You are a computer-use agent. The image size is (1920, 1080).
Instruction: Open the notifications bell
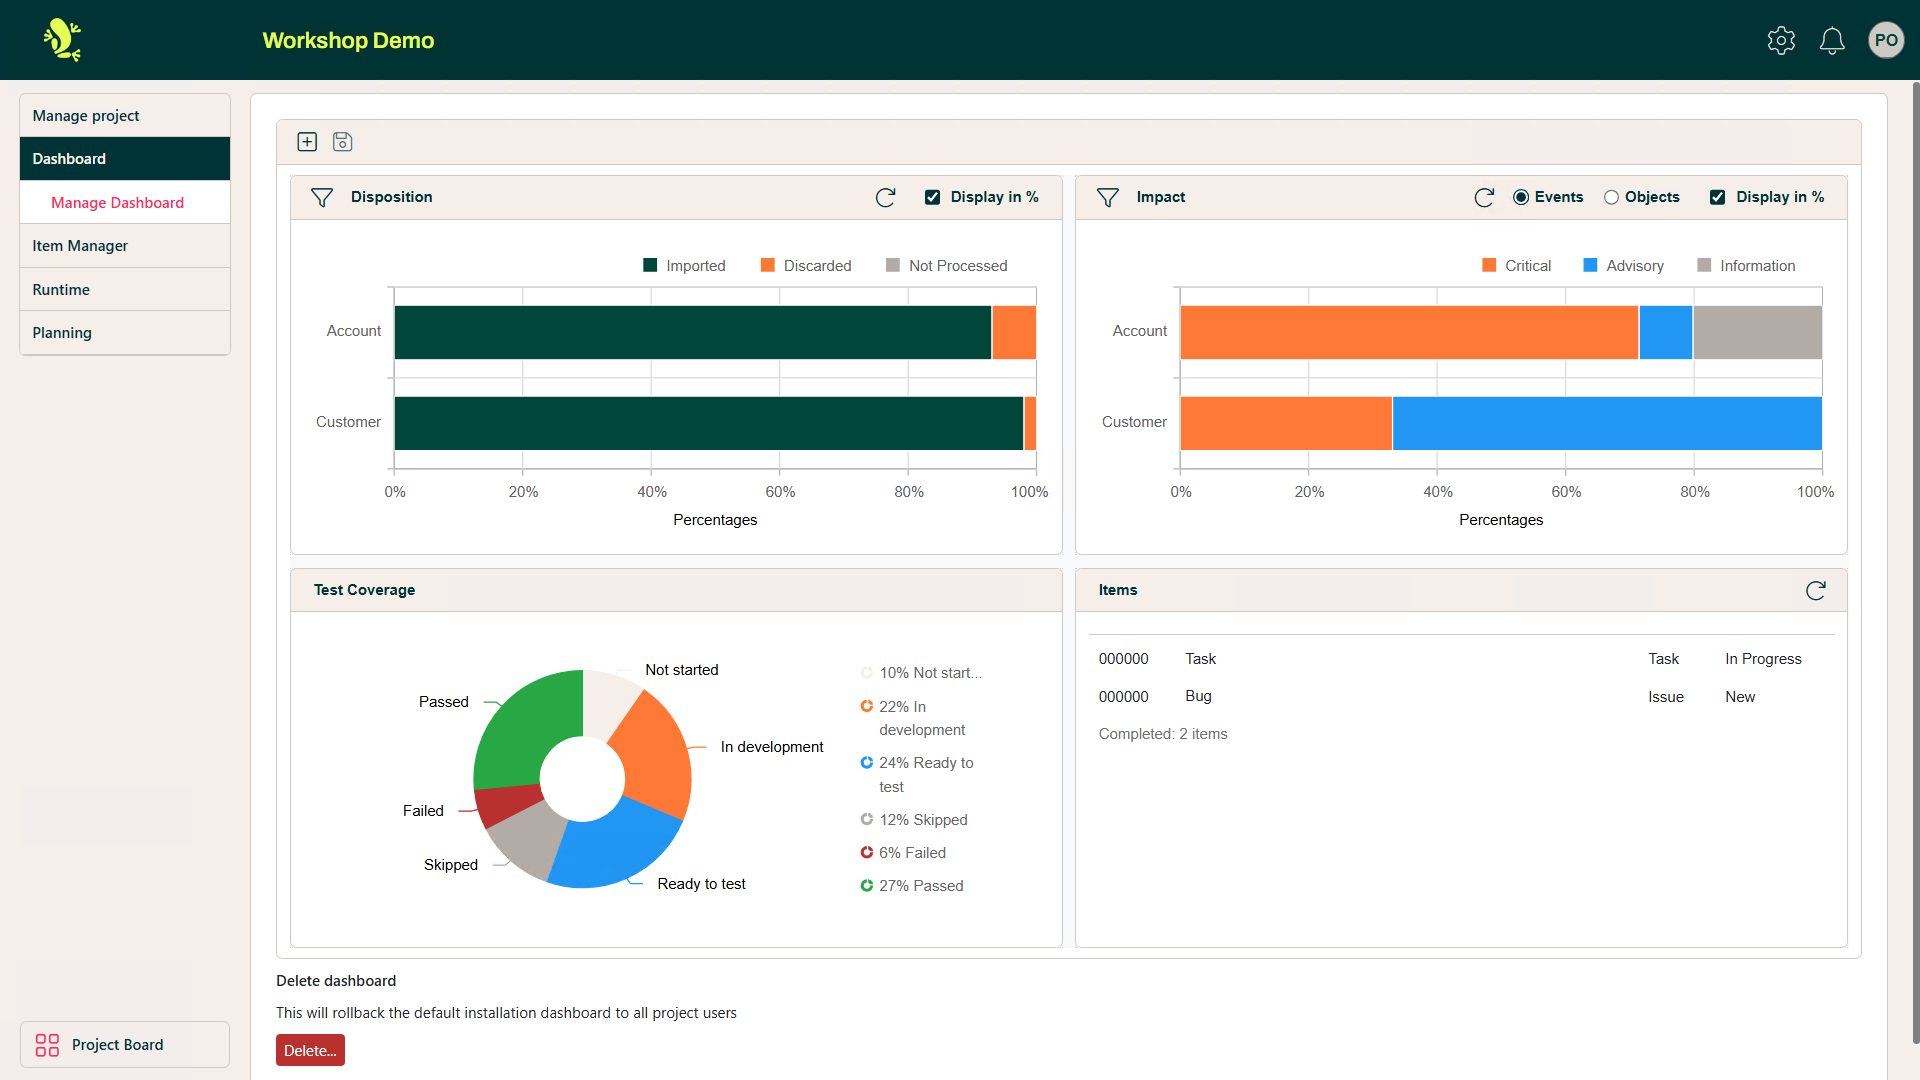[1832, 40]
